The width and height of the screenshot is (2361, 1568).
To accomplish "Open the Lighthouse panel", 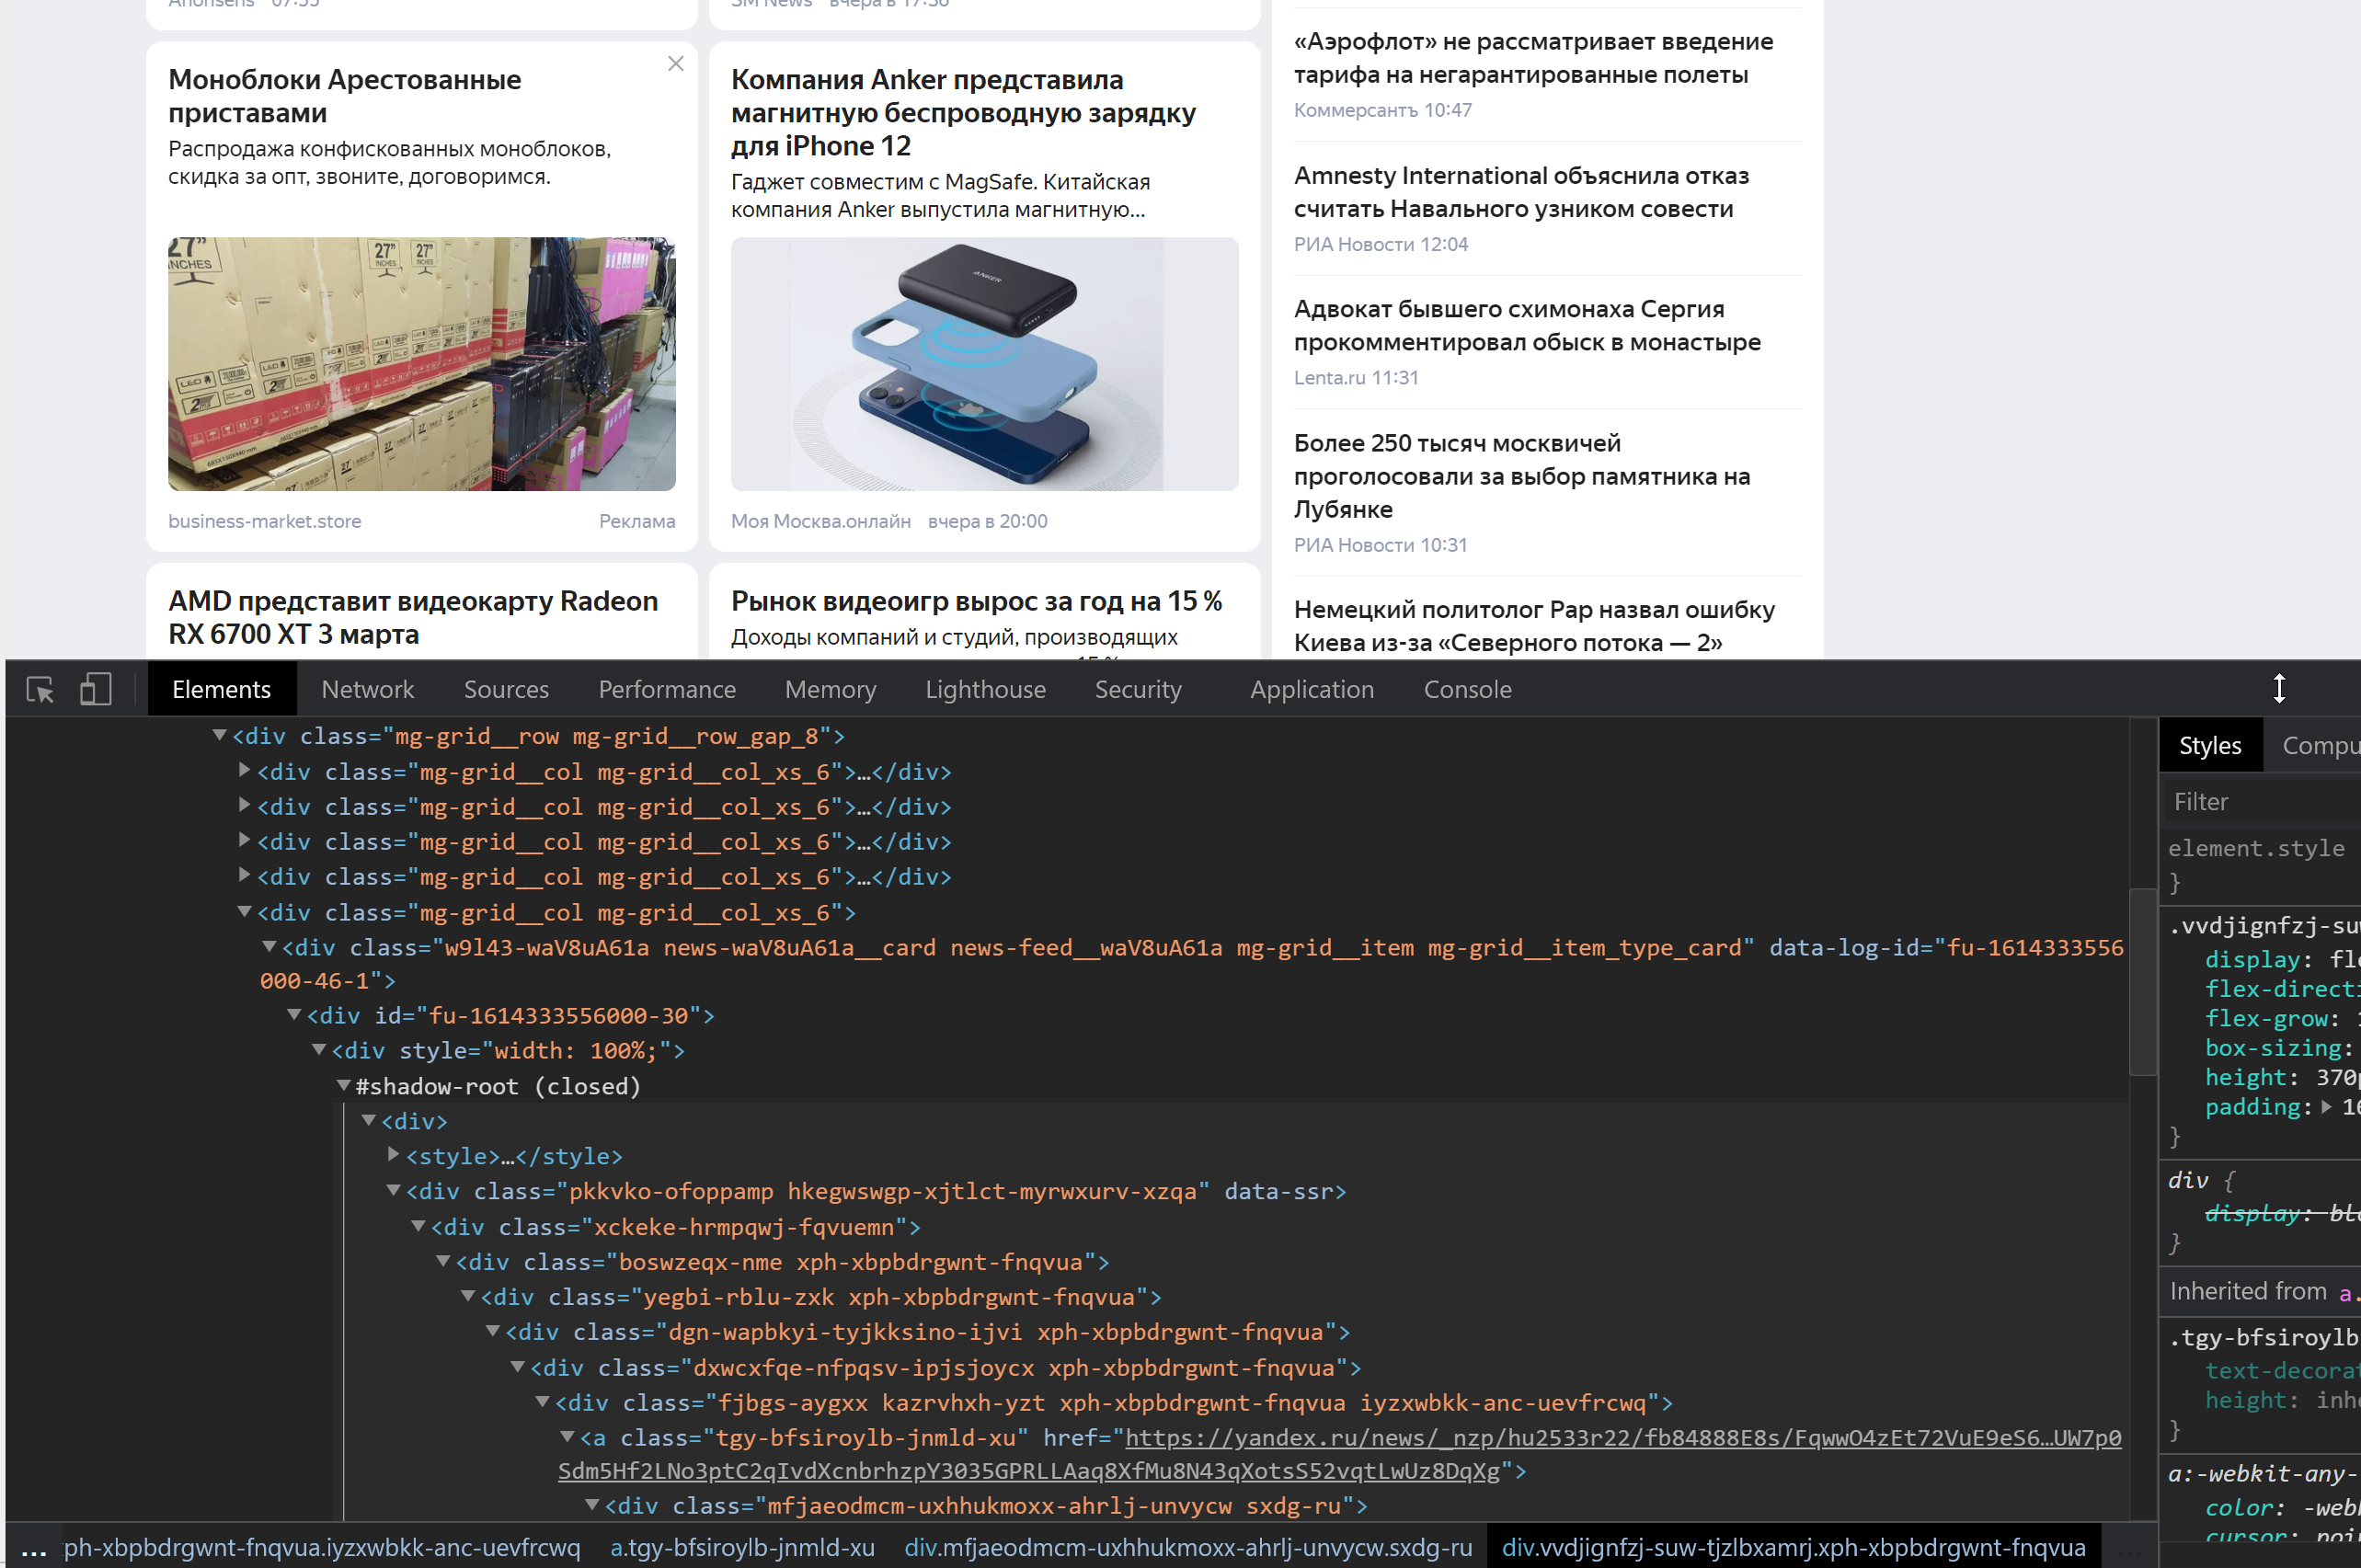I will click(x=984, y=689).
